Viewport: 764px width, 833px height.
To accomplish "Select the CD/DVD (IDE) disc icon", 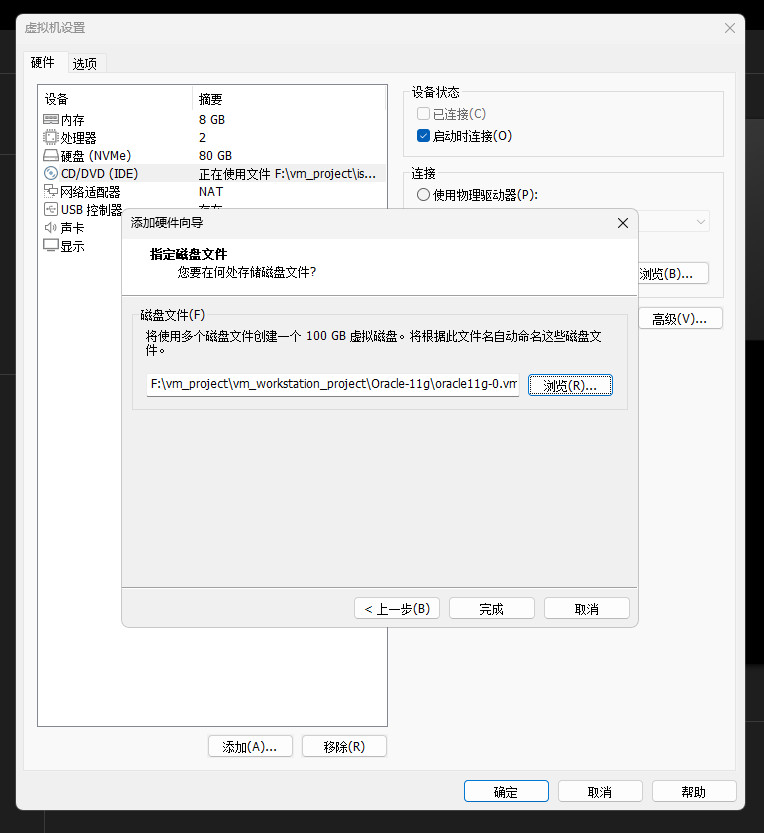I will [51, 174].
